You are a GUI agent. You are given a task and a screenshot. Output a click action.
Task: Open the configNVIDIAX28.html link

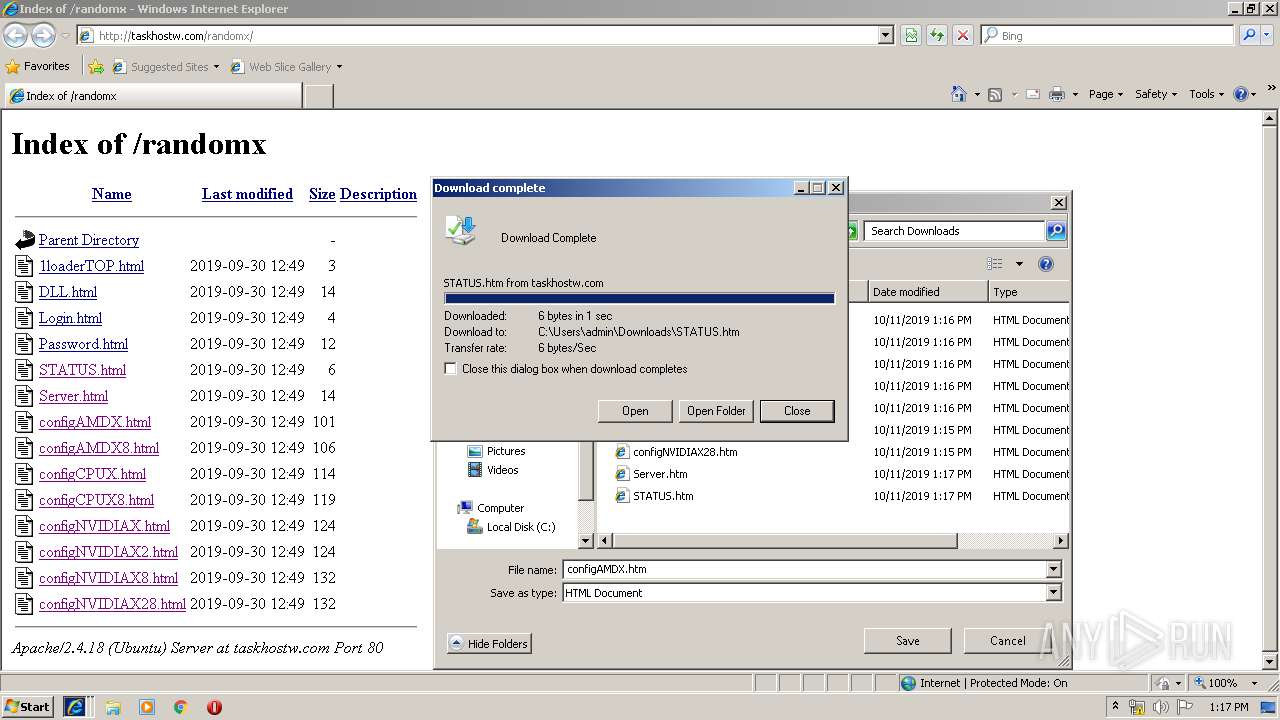(112, 604)
